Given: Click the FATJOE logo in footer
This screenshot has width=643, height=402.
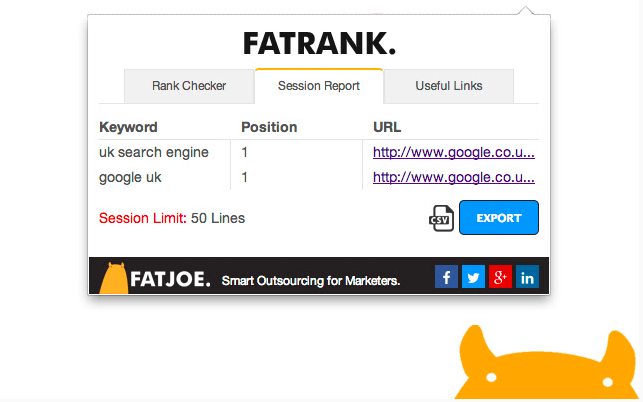Looking at the screenshot, I should pyautogui.click(x=155, y=278).
